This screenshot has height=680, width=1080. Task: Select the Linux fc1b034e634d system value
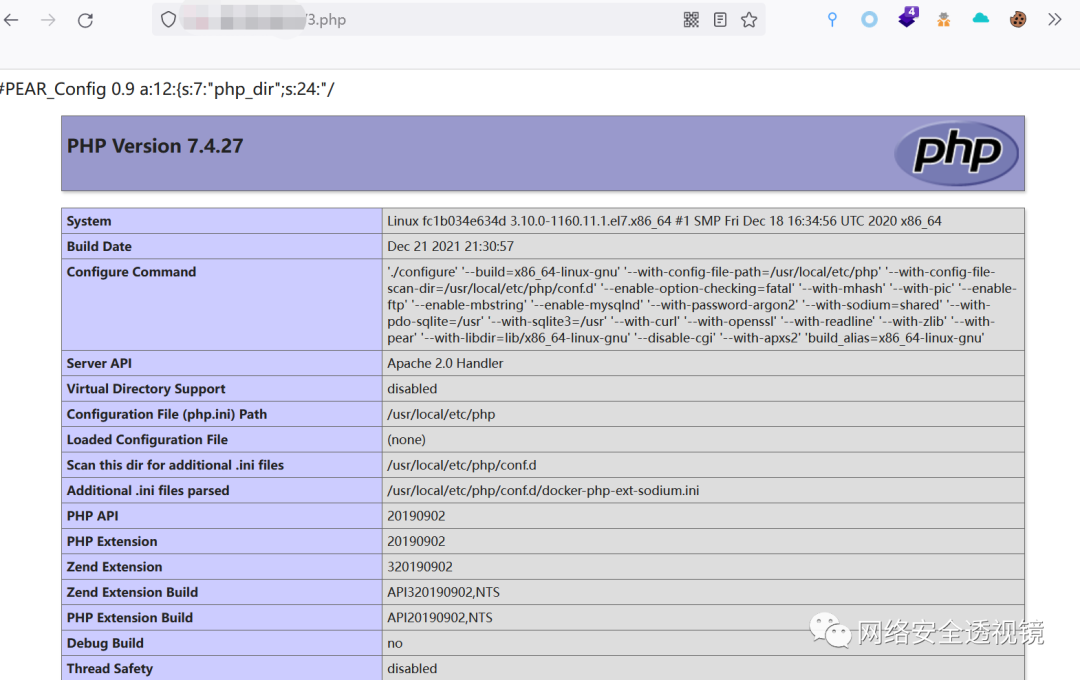[664, 221]
